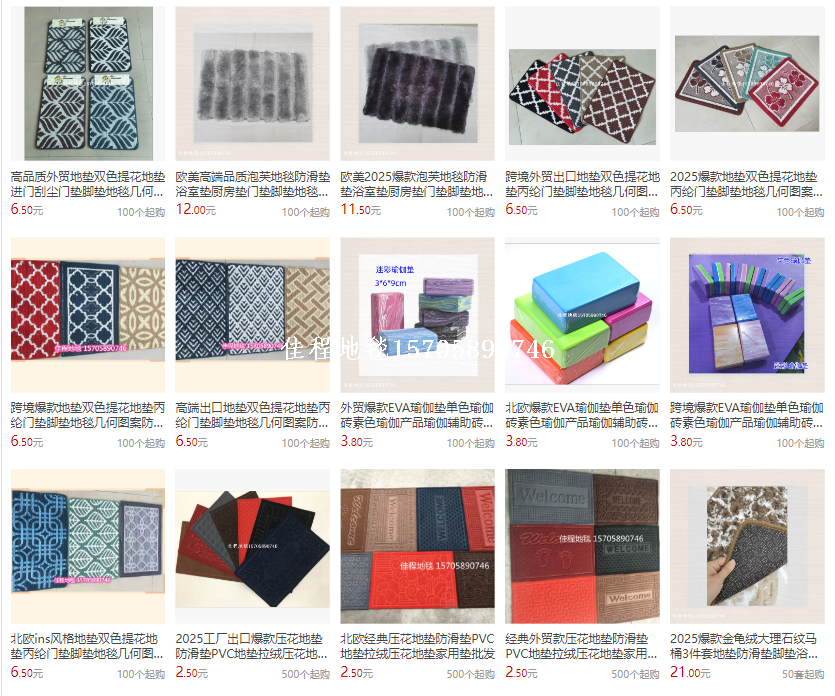
Task: Click the title 北欧爆款EVA瑜伽垫单色瑜伽砖
Action: pyautogui.click(x=582, y=415)
